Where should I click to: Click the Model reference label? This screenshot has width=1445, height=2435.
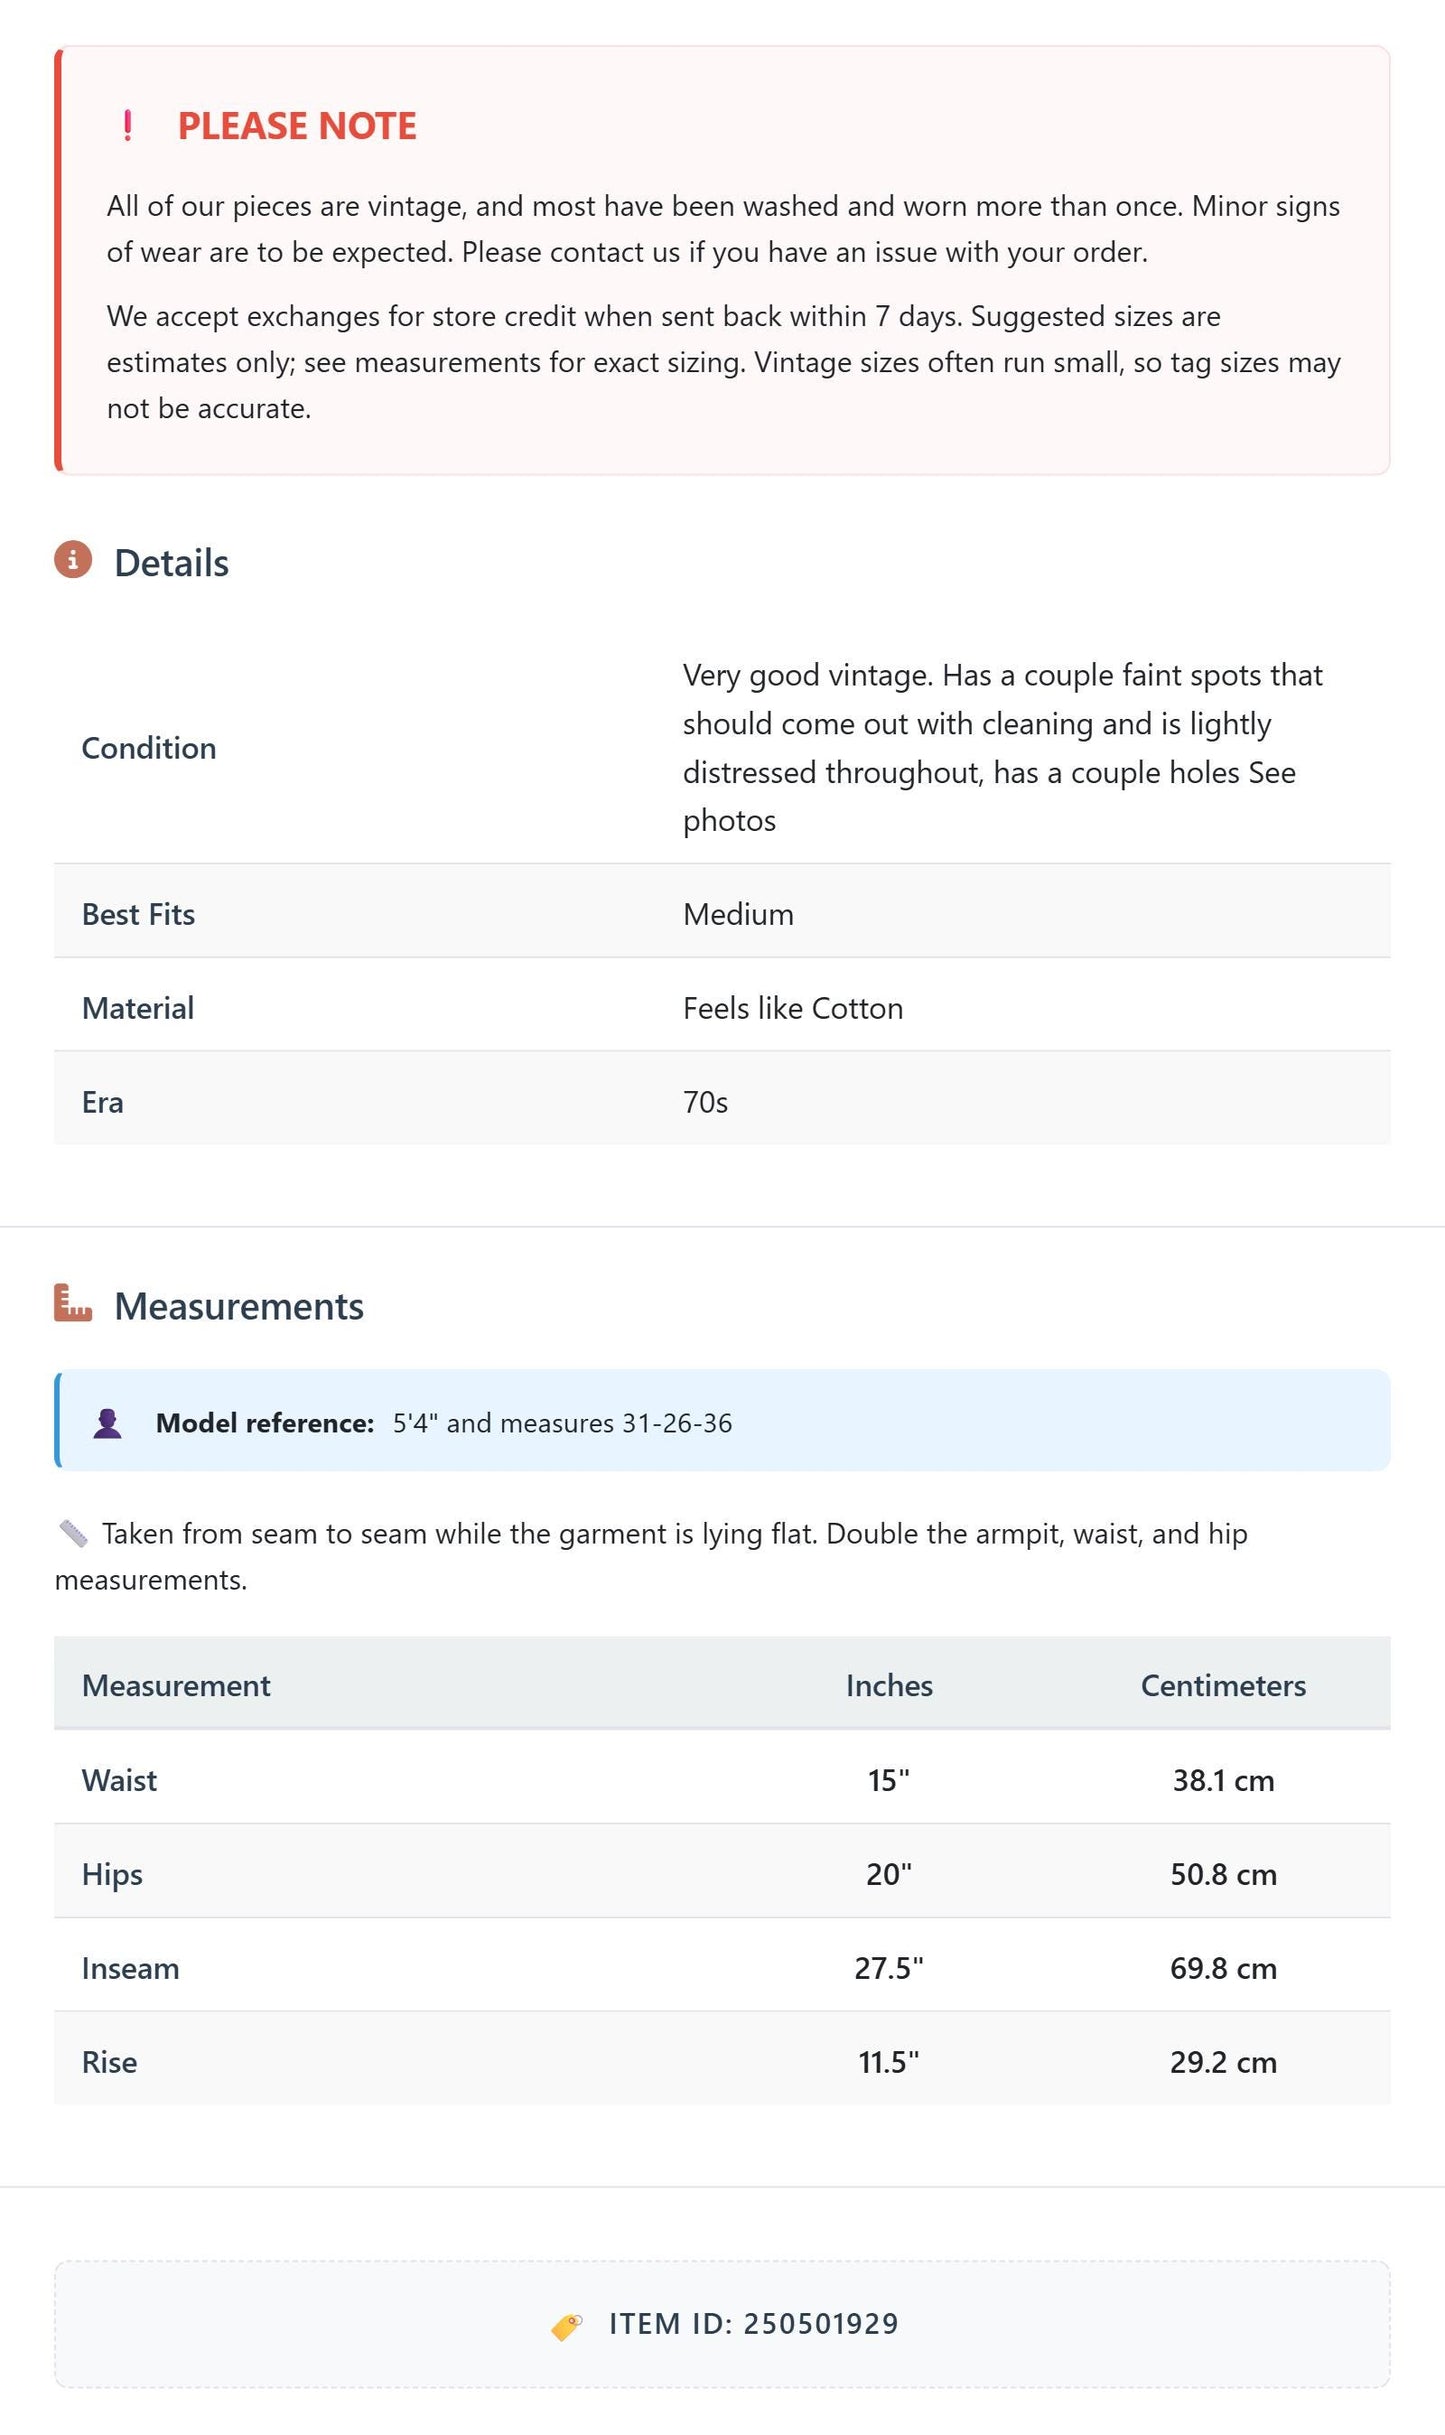click(x=265, y=1423)
